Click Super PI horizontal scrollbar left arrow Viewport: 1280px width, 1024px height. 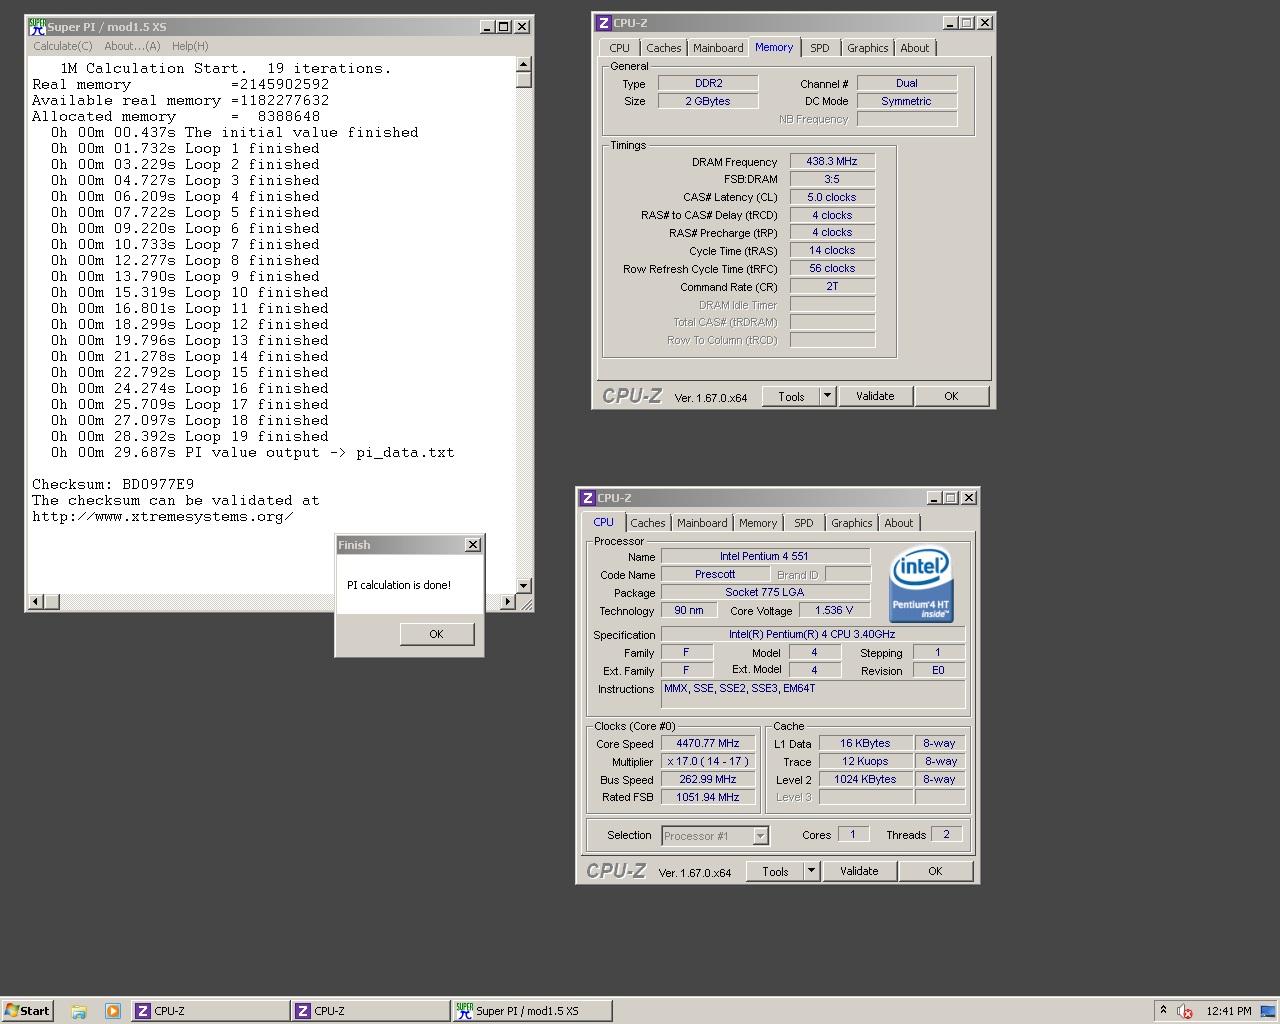tap(36, 601)
